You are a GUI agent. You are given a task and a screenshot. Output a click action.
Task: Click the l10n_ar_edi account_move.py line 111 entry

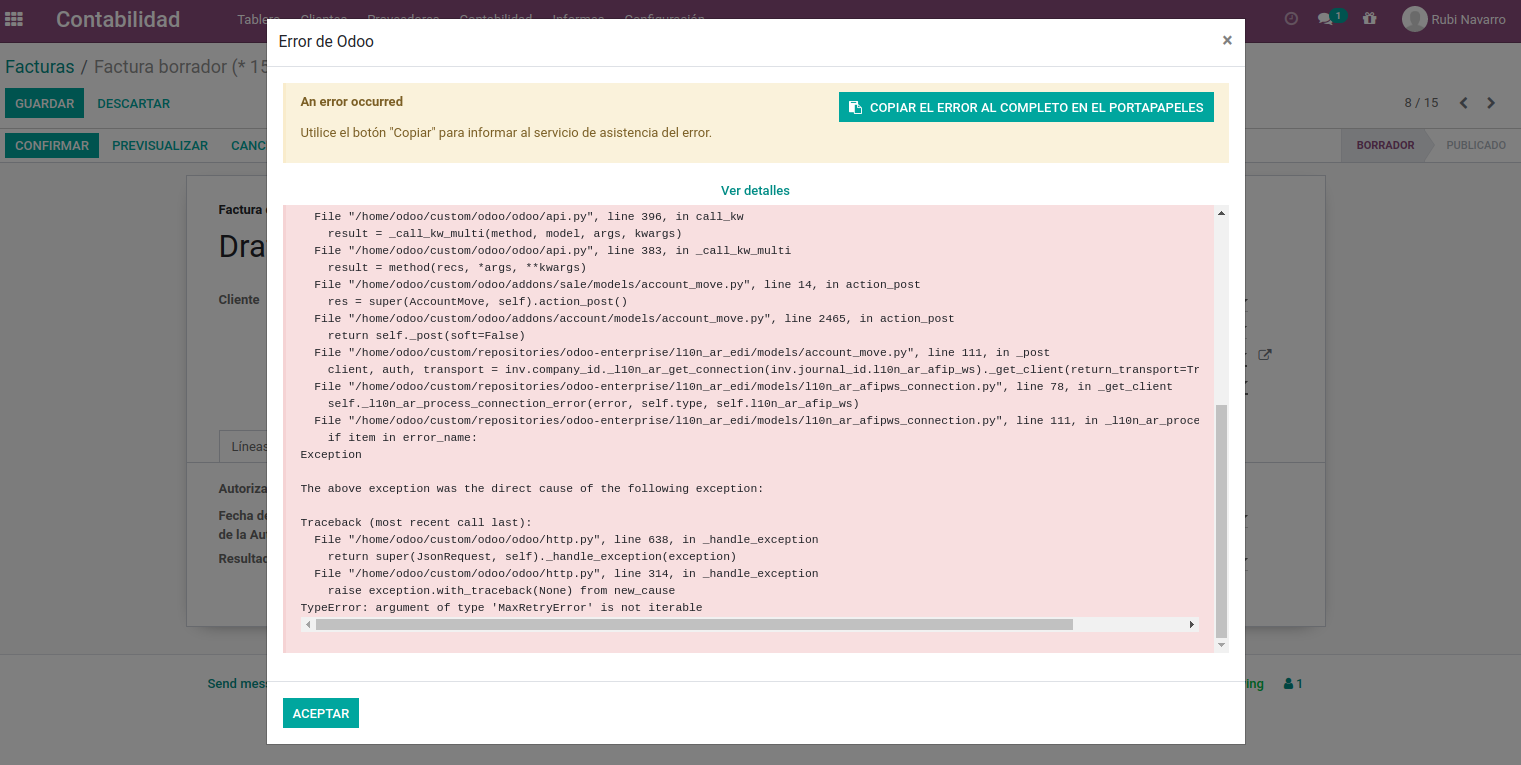(x=682, y=353)
